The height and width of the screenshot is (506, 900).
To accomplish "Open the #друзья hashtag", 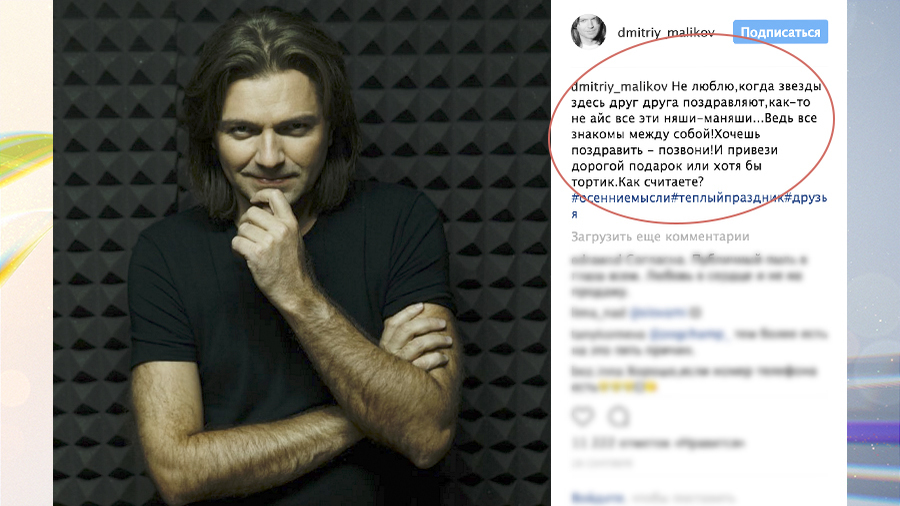I will pos(805,198).
